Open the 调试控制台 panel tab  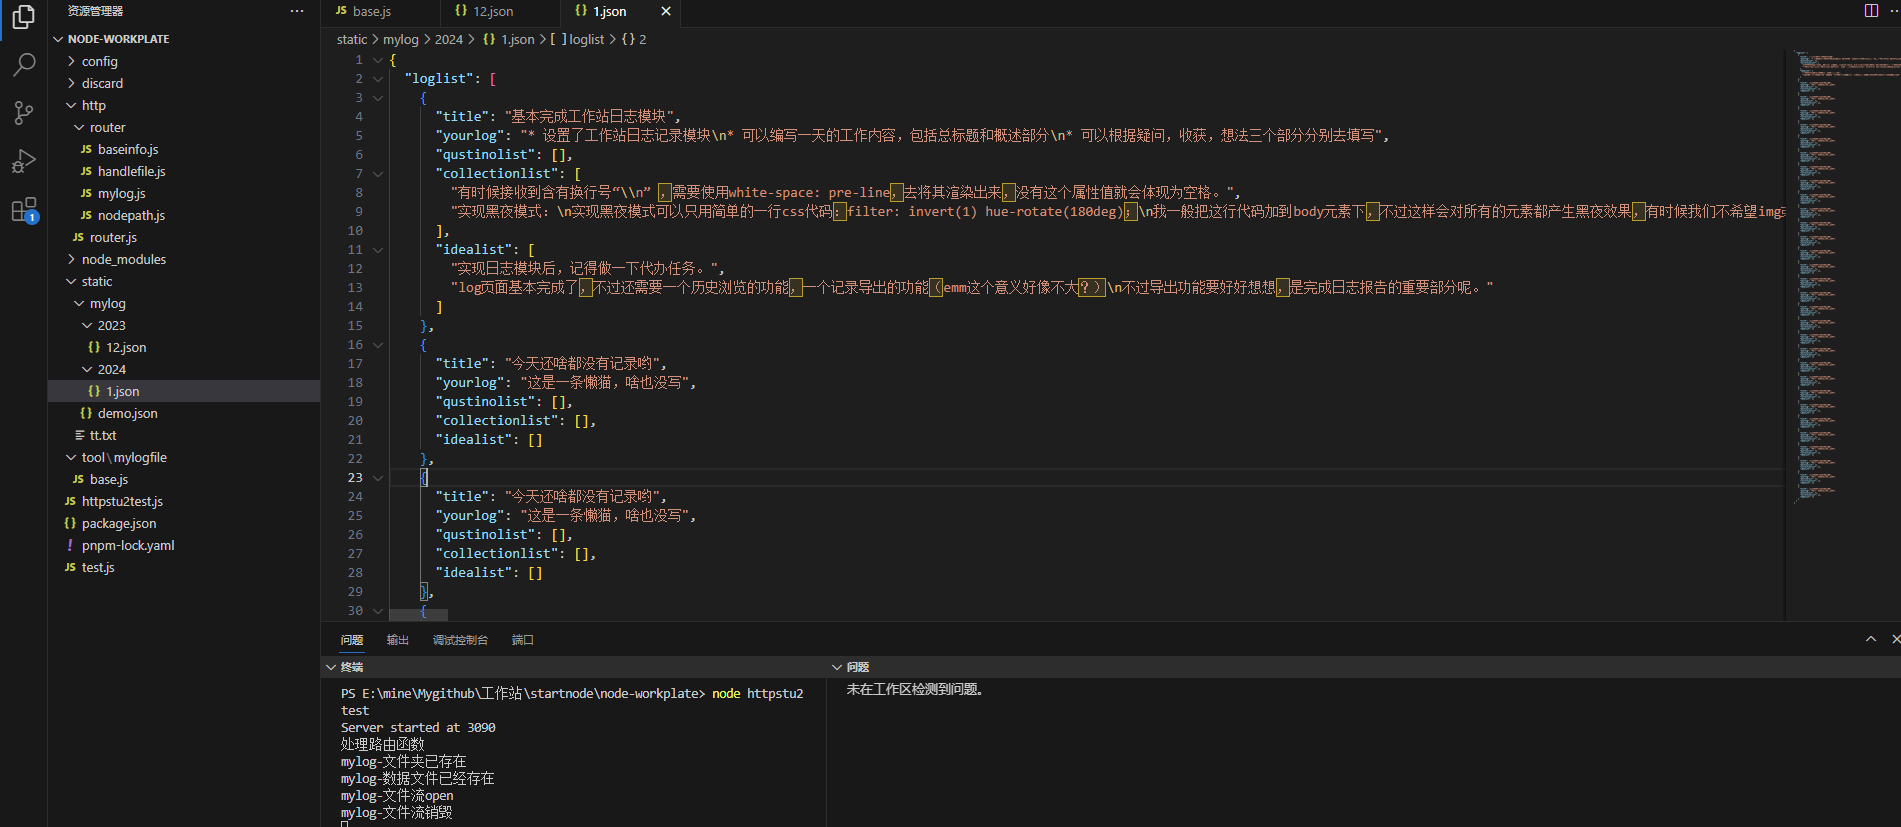coord(460,640)
